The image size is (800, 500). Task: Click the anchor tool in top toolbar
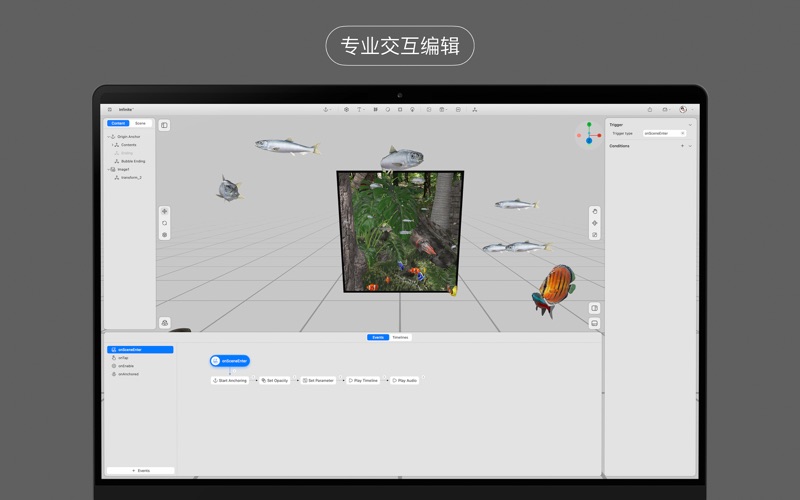click(x=326, y=110)
